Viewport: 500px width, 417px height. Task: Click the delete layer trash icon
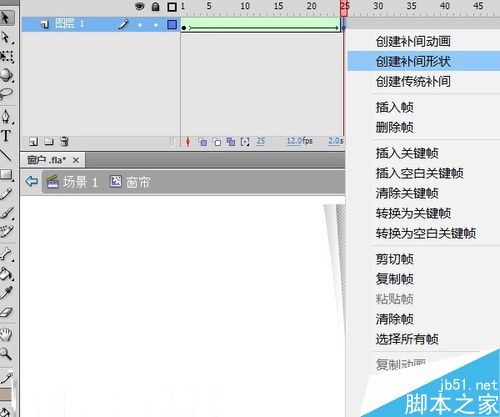(64, 142)
